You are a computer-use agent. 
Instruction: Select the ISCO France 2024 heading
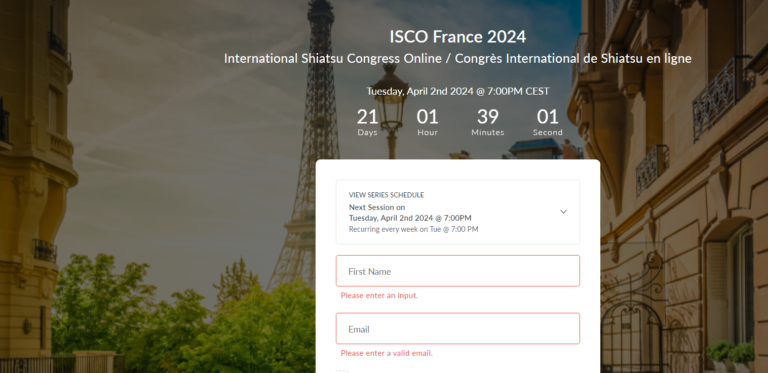pos(457,37)
